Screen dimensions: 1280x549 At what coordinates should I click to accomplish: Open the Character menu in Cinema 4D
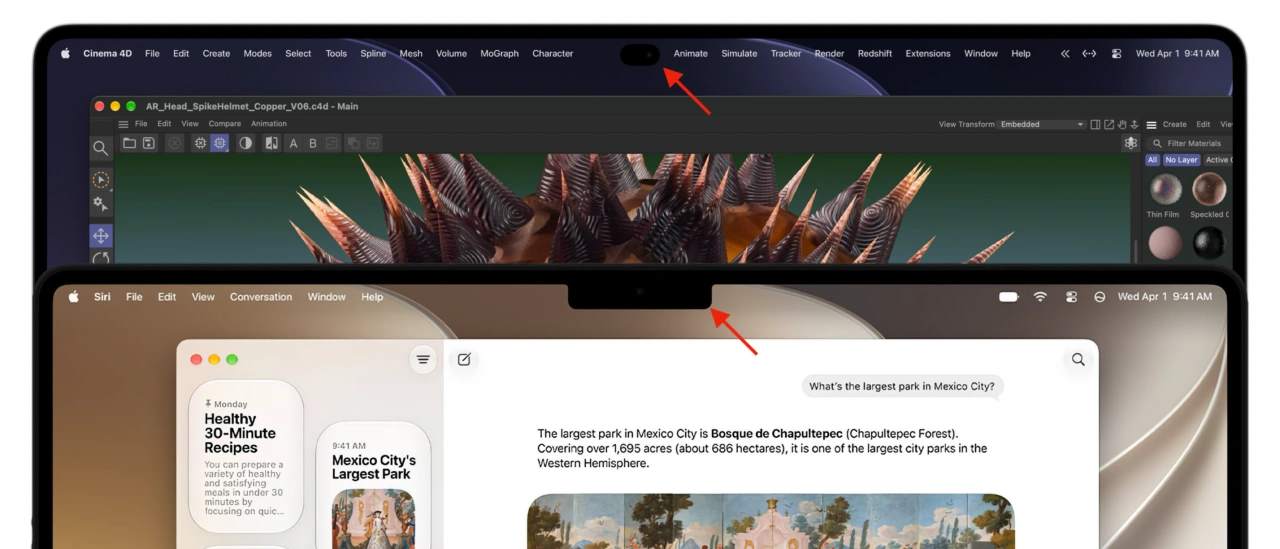pos(552,54)
